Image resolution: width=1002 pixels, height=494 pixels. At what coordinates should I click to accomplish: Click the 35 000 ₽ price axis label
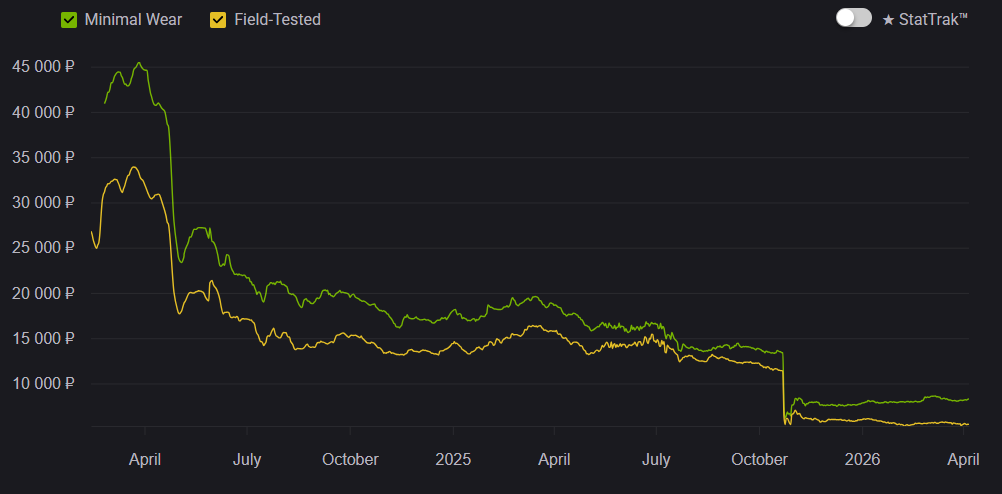(43, 157)
